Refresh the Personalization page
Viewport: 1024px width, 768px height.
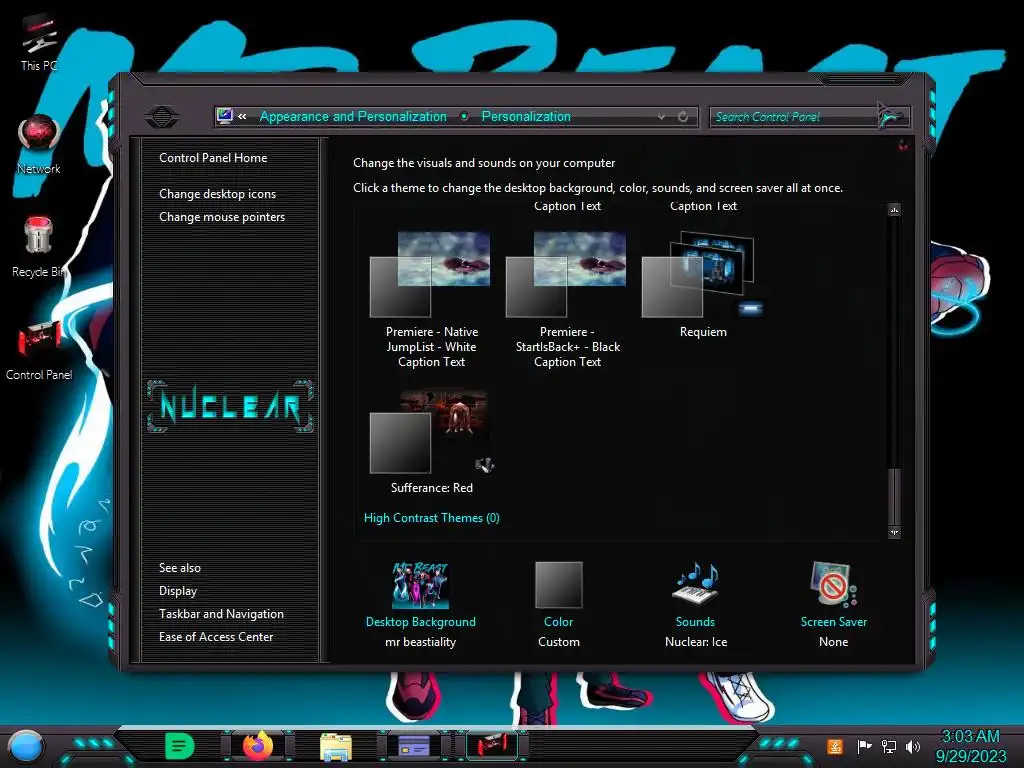click(x=683, y=116)
